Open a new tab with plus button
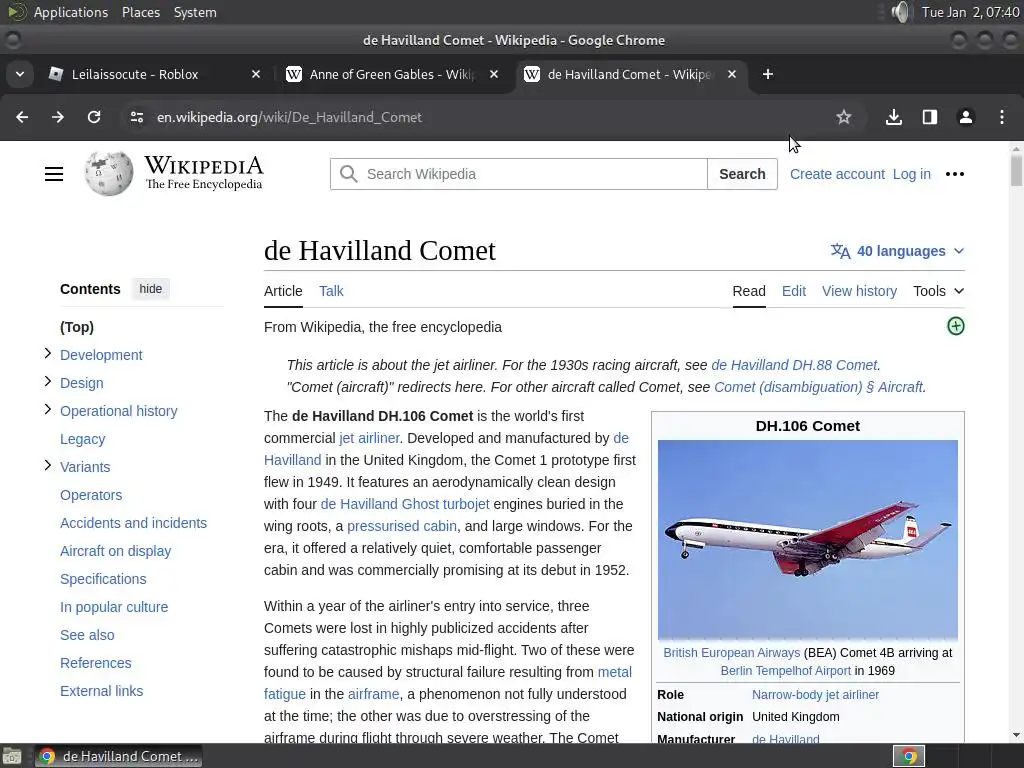 (768, 74)
